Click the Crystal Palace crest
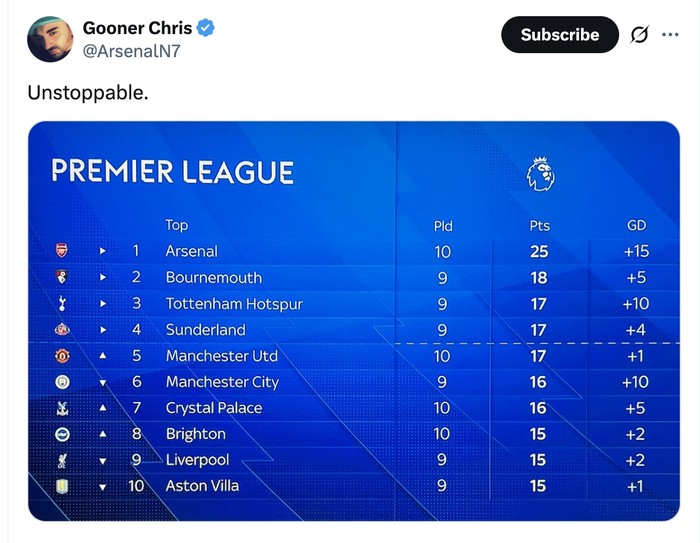The width and height of the screenshot is (700, 543). pos(62,407)
